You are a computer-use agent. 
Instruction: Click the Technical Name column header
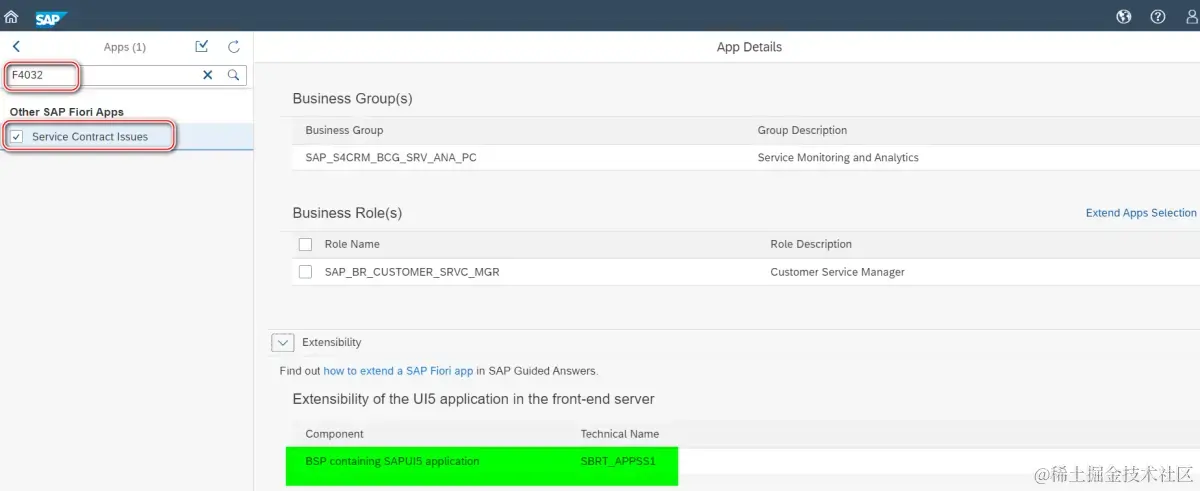click(620, 434)
